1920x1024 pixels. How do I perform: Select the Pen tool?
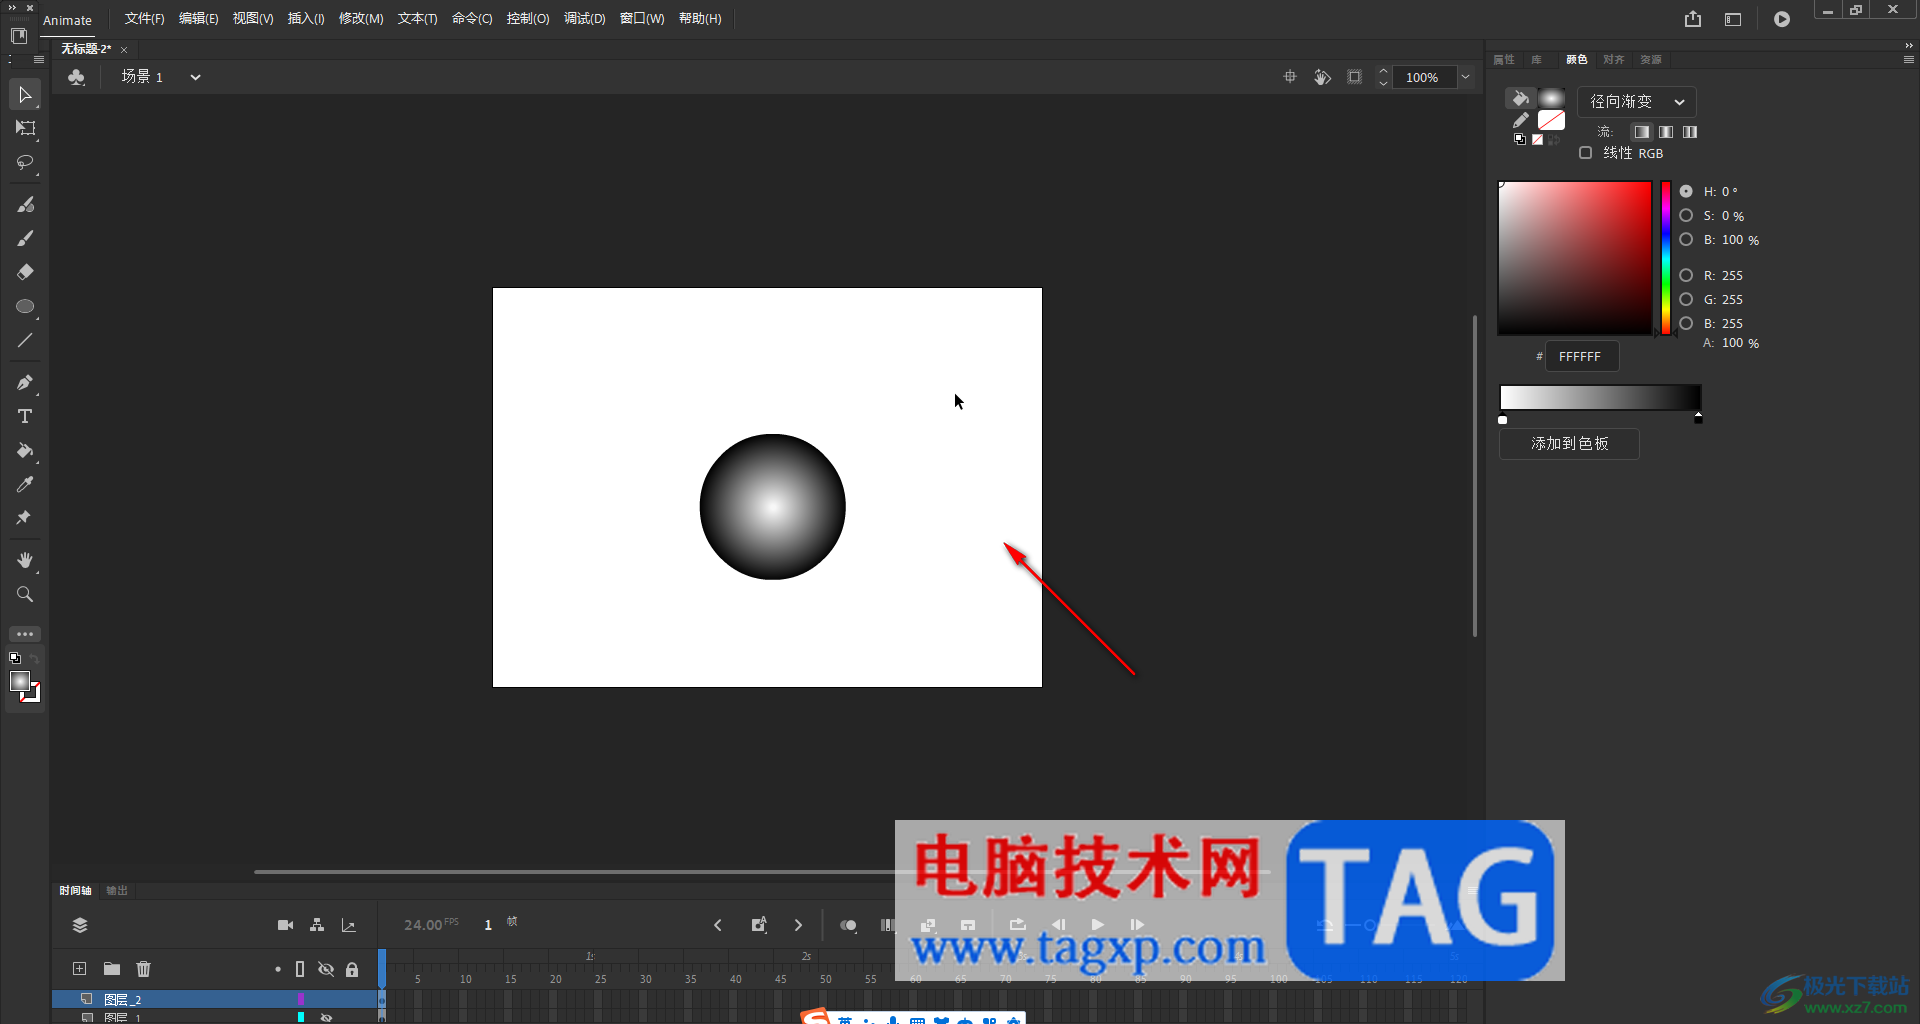pos(25,382)
